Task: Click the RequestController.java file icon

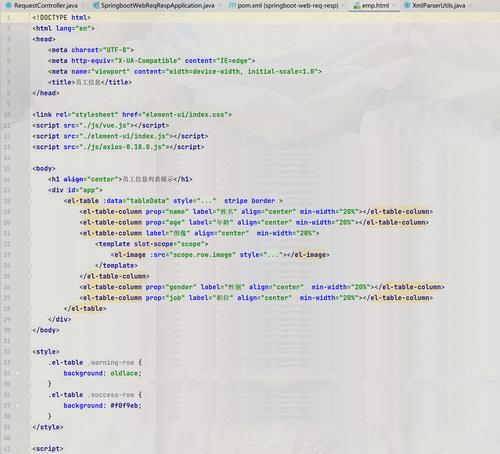Action: tap(9, 5)
